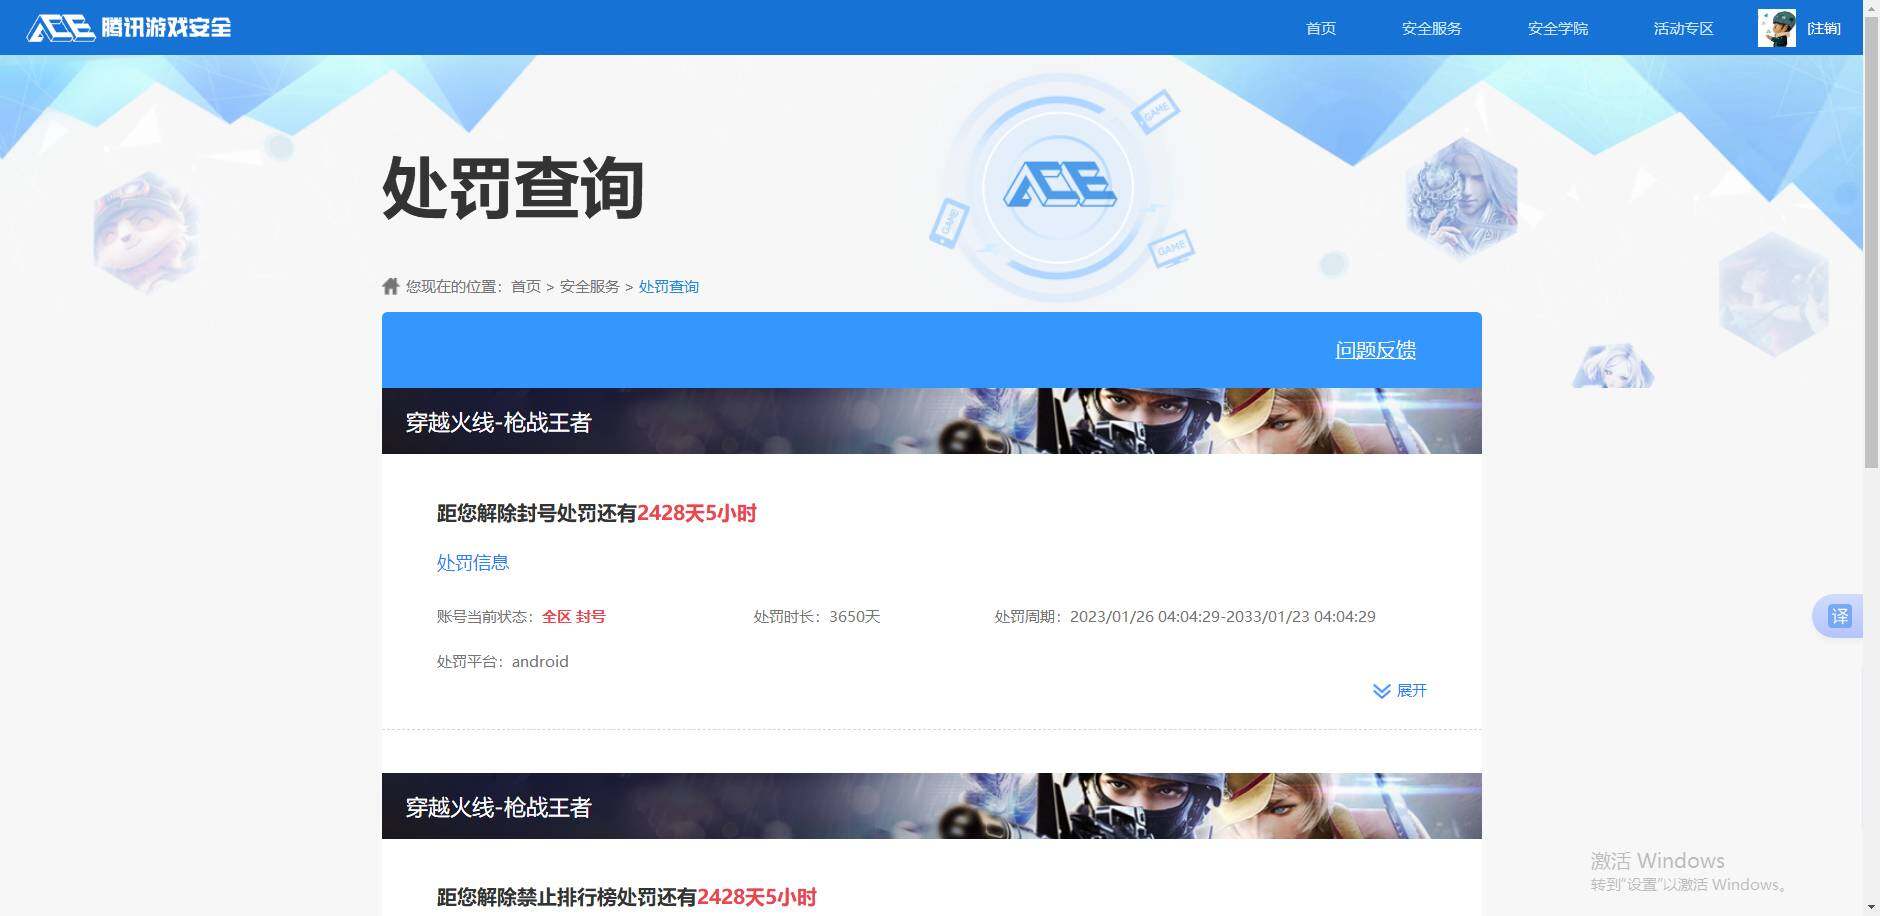This screenshot has height=916, width=1880.
Task: Click the 处罚信息 heading
Action: (473, 563)
